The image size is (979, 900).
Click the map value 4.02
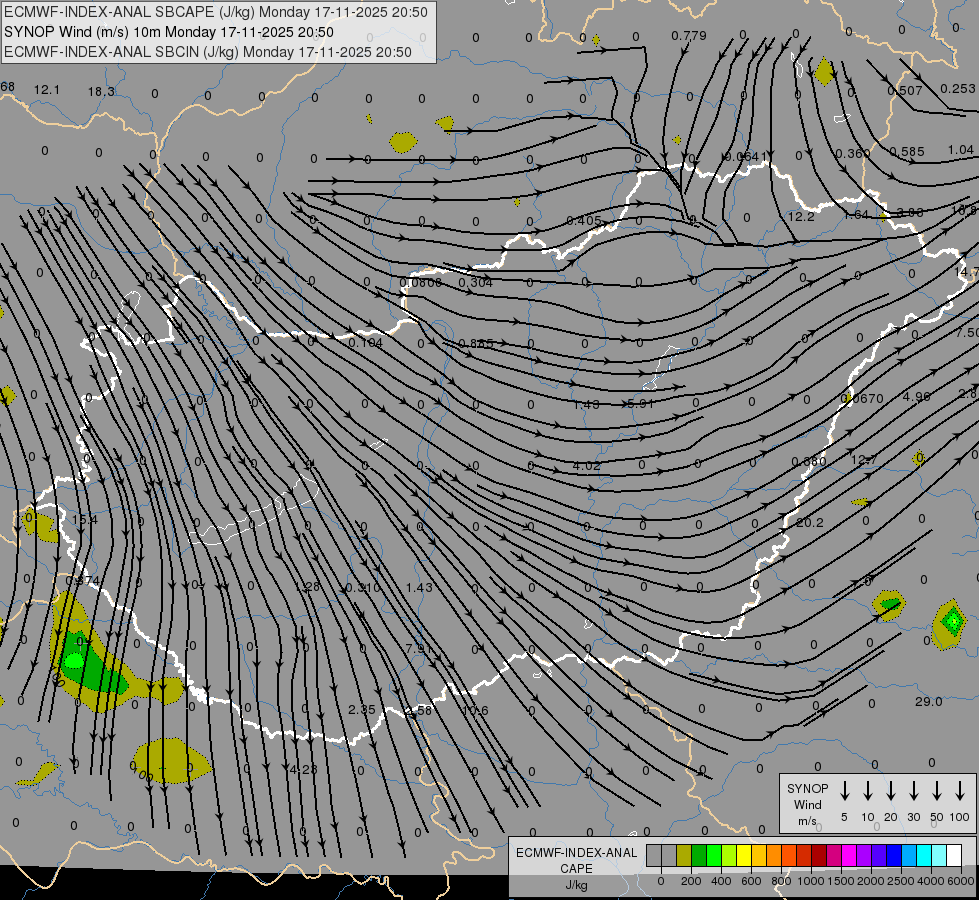coord(586,466)
